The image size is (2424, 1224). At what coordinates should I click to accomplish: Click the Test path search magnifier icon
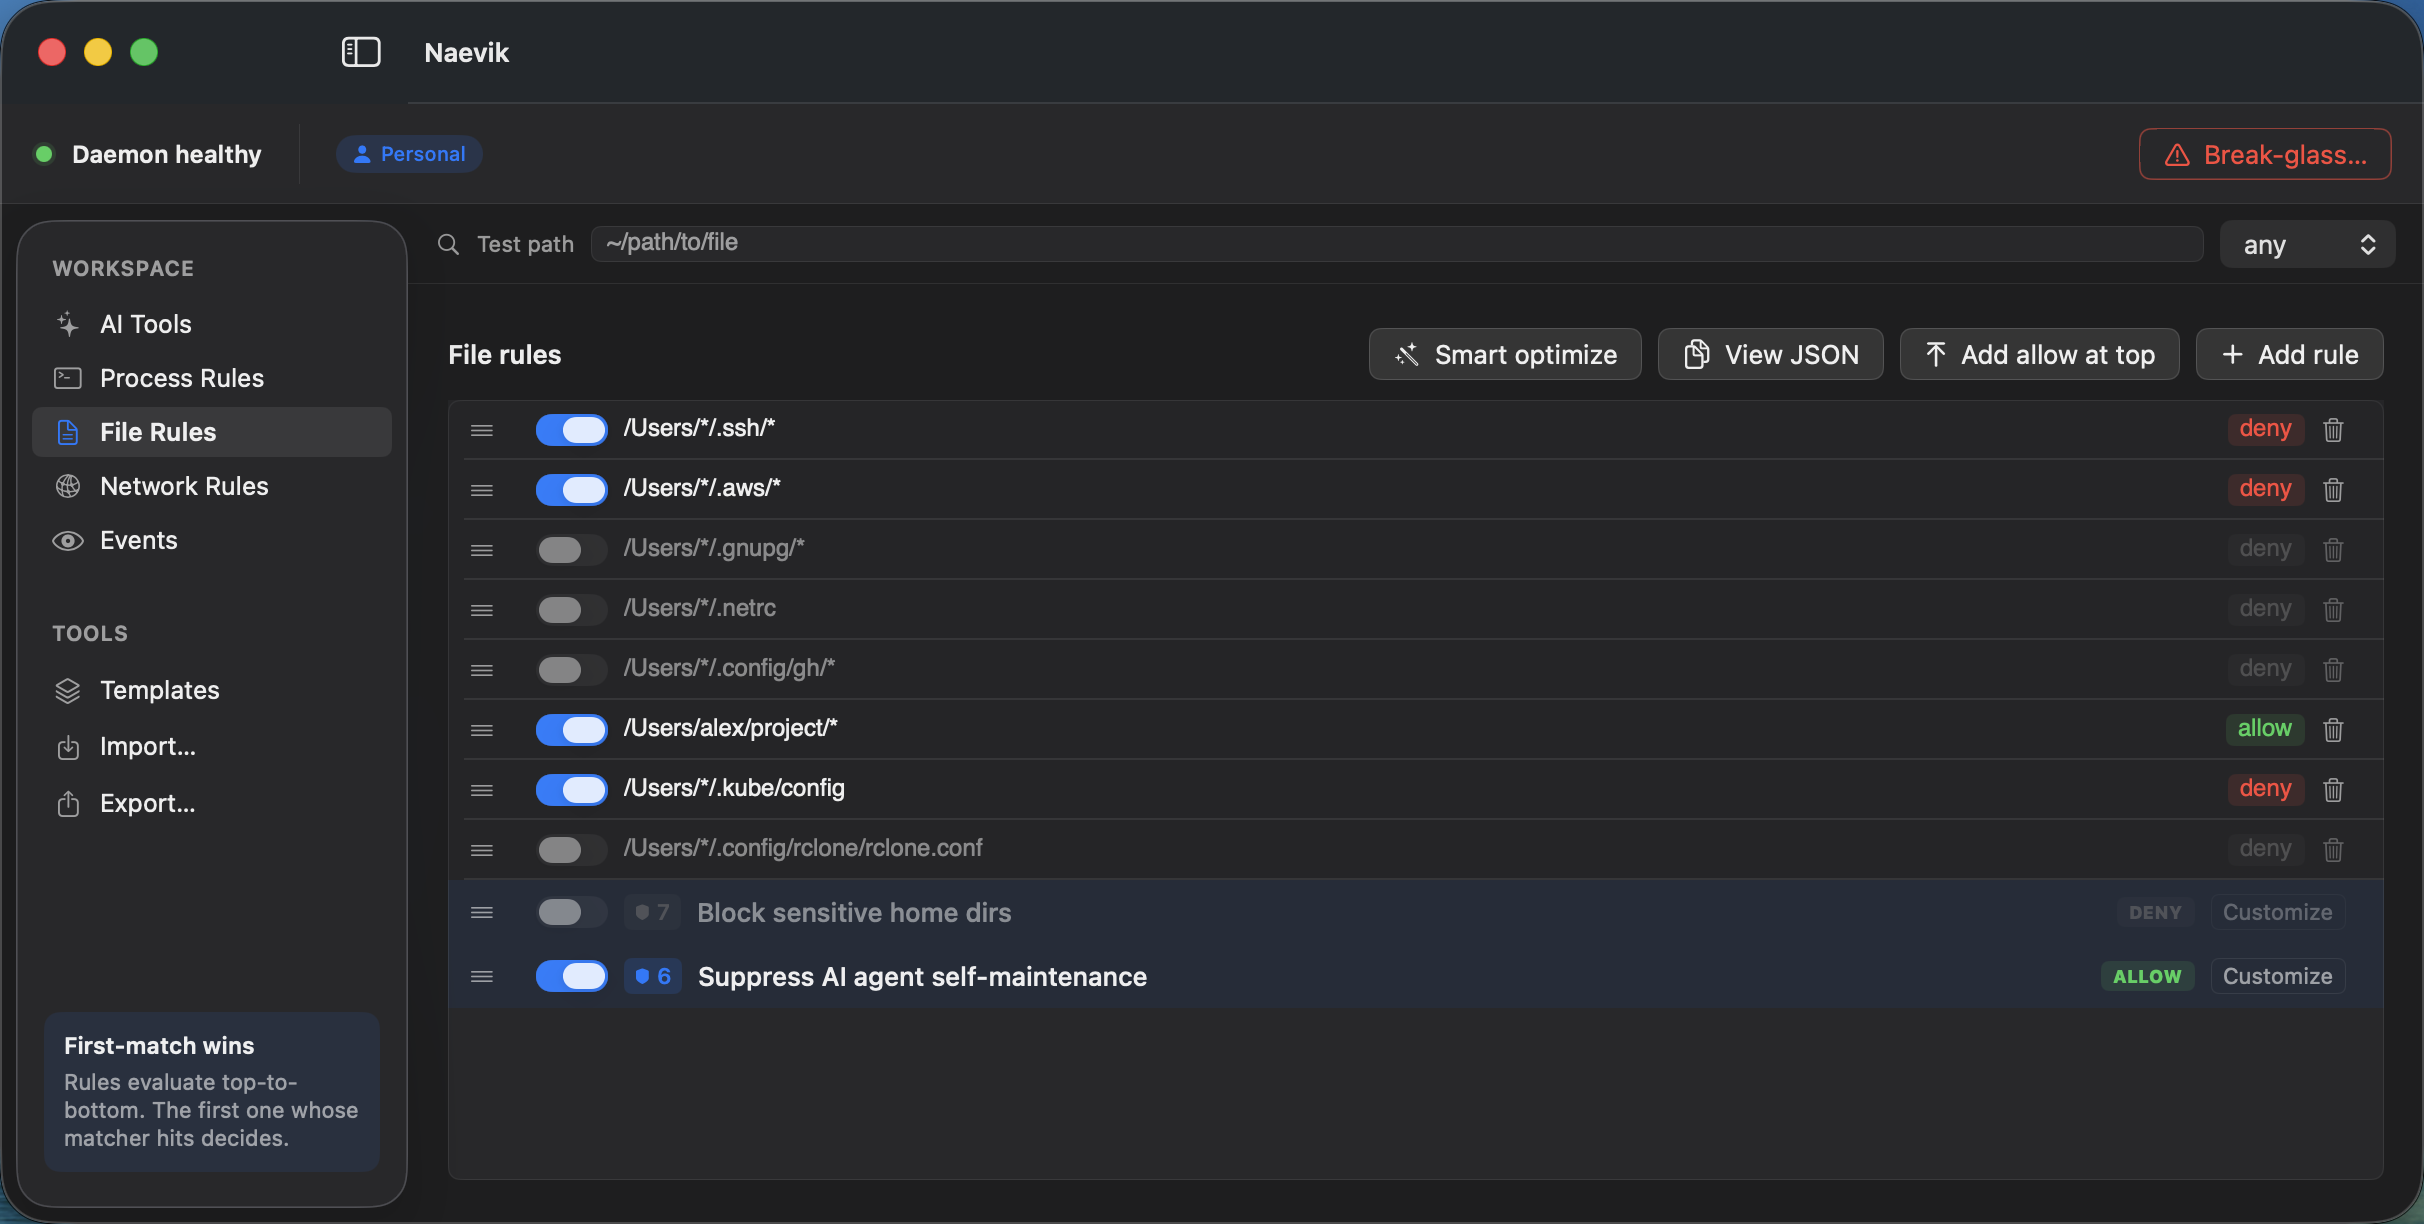click(x=449, y=244)
